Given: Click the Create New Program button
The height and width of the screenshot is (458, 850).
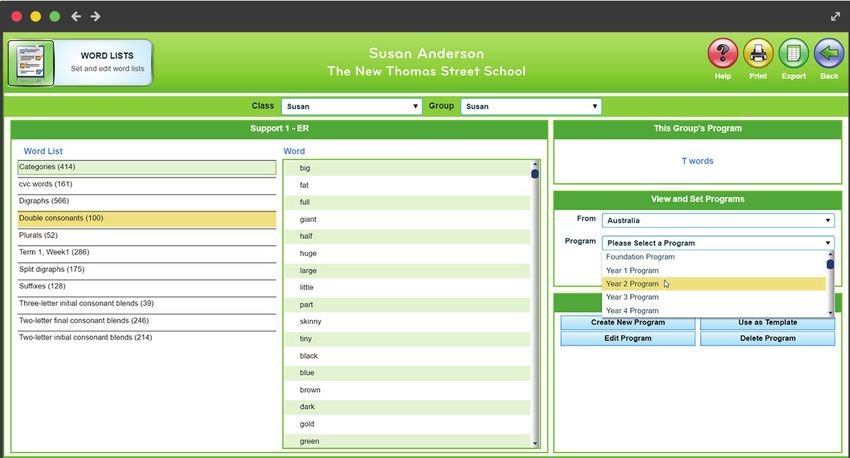Looking at the screenshot, I should tap(628, 322).
